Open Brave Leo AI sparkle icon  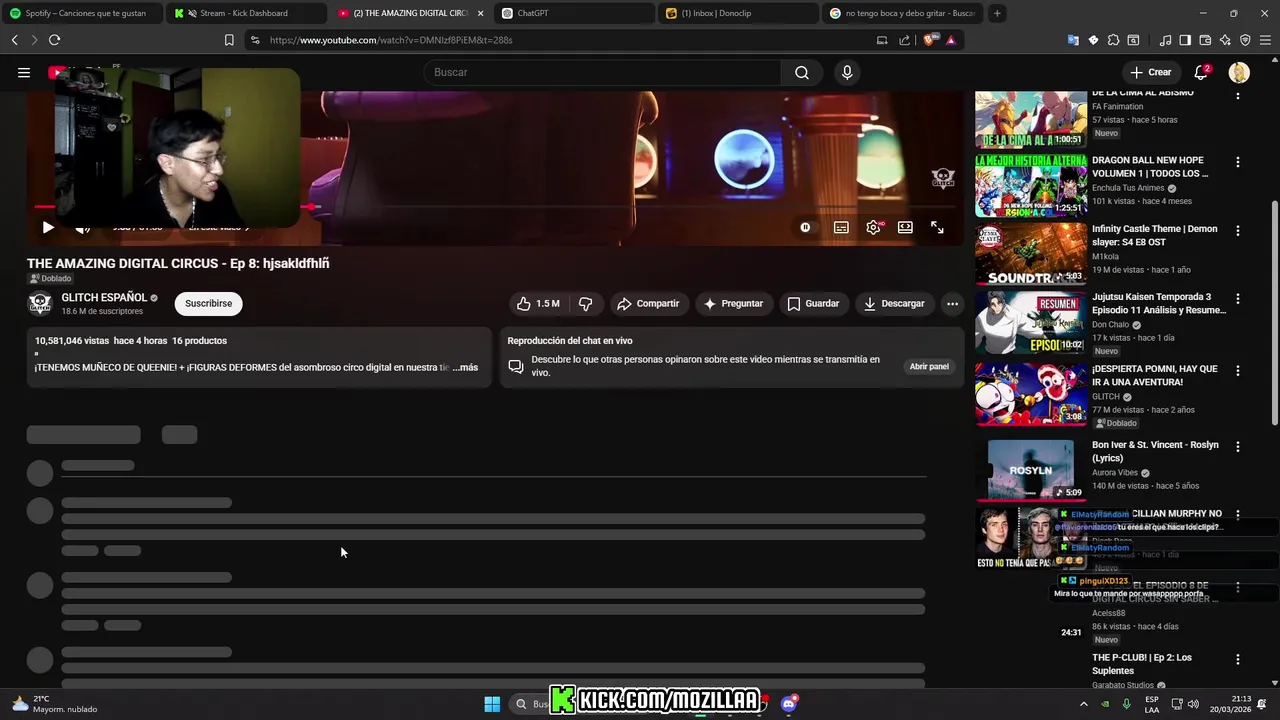click(x=1225, y=40)
